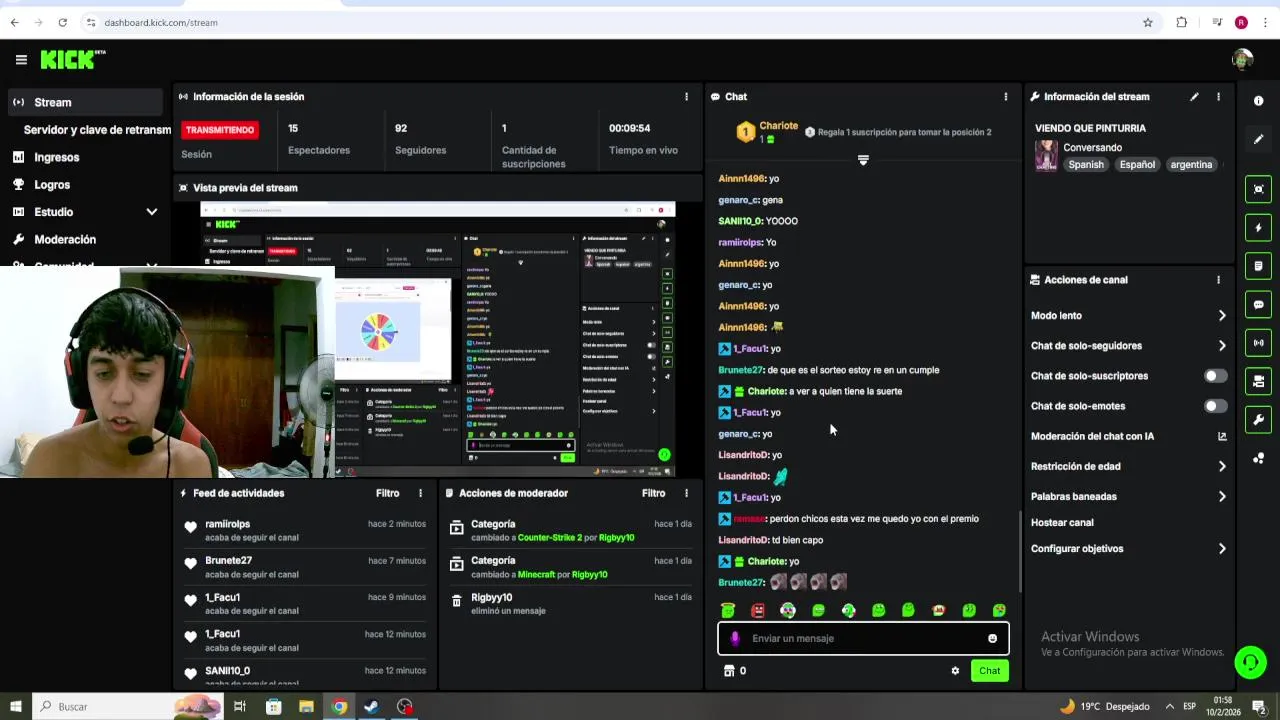Open Chrome from the taskbar
The height and width of the screenshot is (720, 1280).
[x=339, y=706]
